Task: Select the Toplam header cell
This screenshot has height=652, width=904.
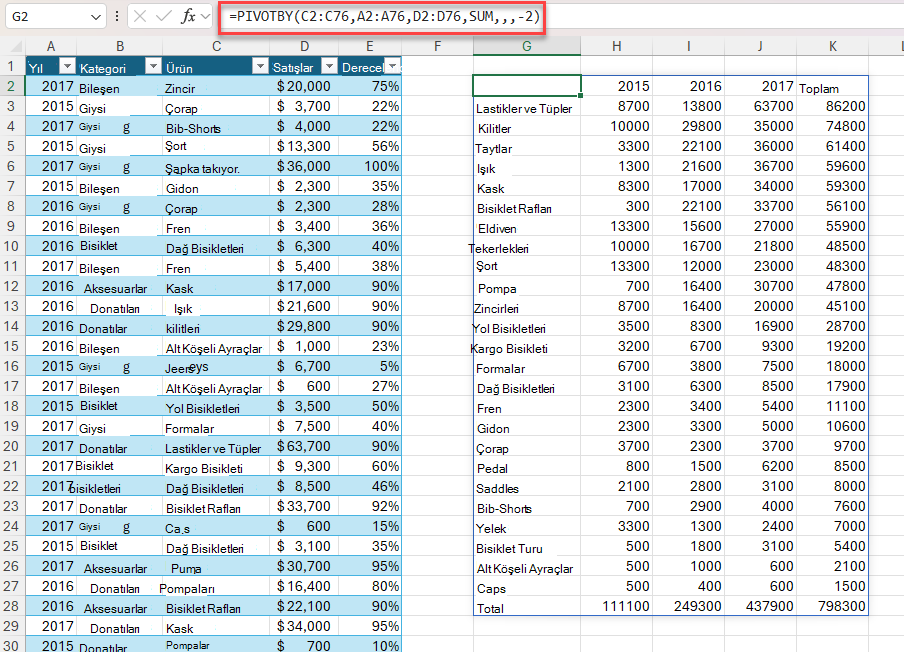Action: pos(832,86)
